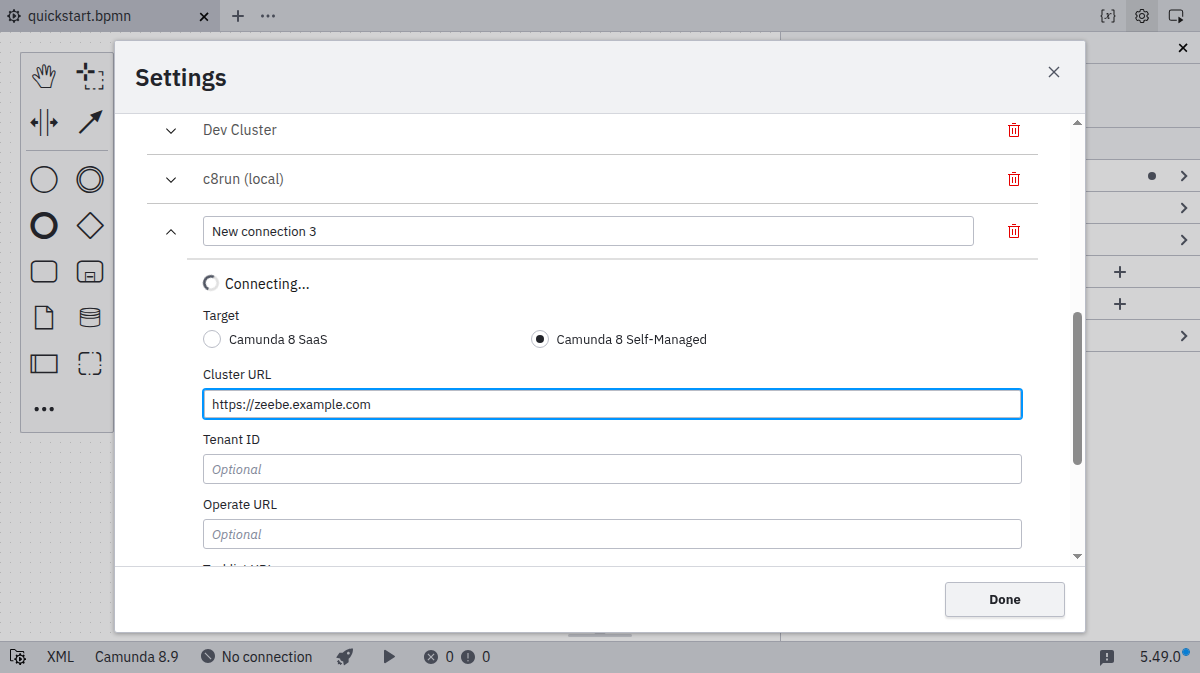Add entry with second plus in properties
Image resolution: width=1200 pixels, height=673 pixels.
[1120, 304]
